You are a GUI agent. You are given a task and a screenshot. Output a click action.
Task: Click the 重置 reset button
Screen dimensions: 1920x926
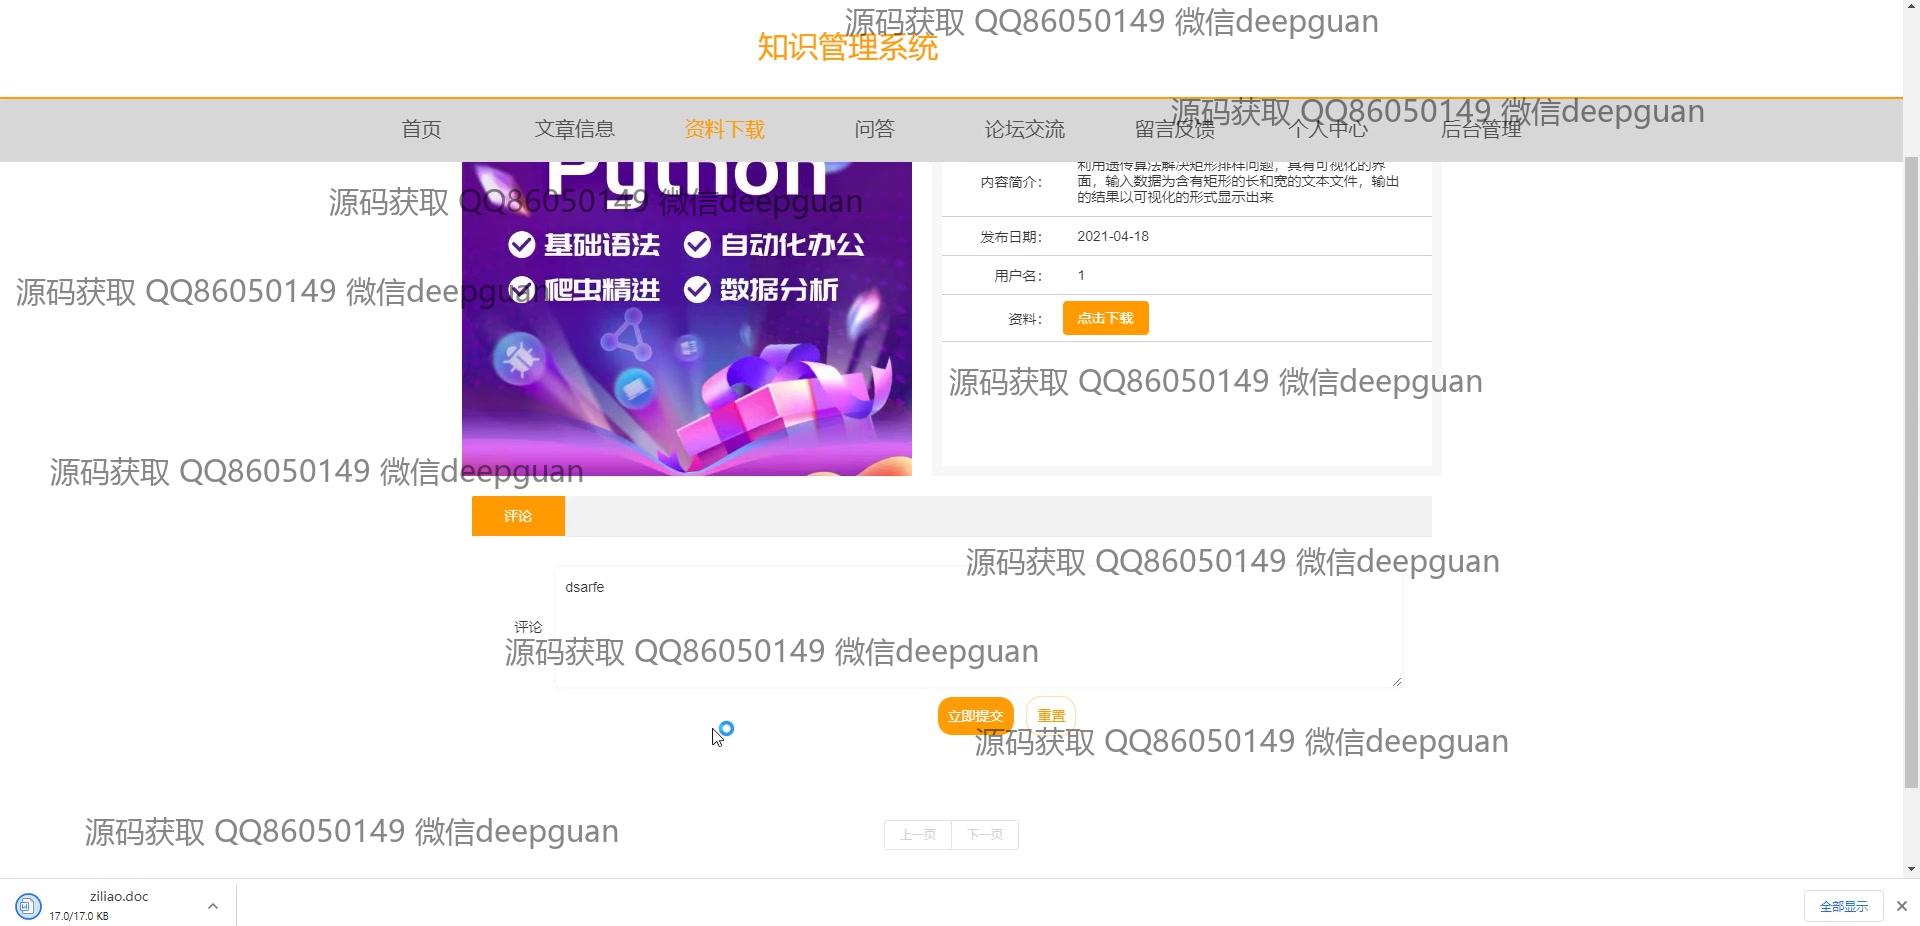pyautogui.click(x=1051, y=716)
